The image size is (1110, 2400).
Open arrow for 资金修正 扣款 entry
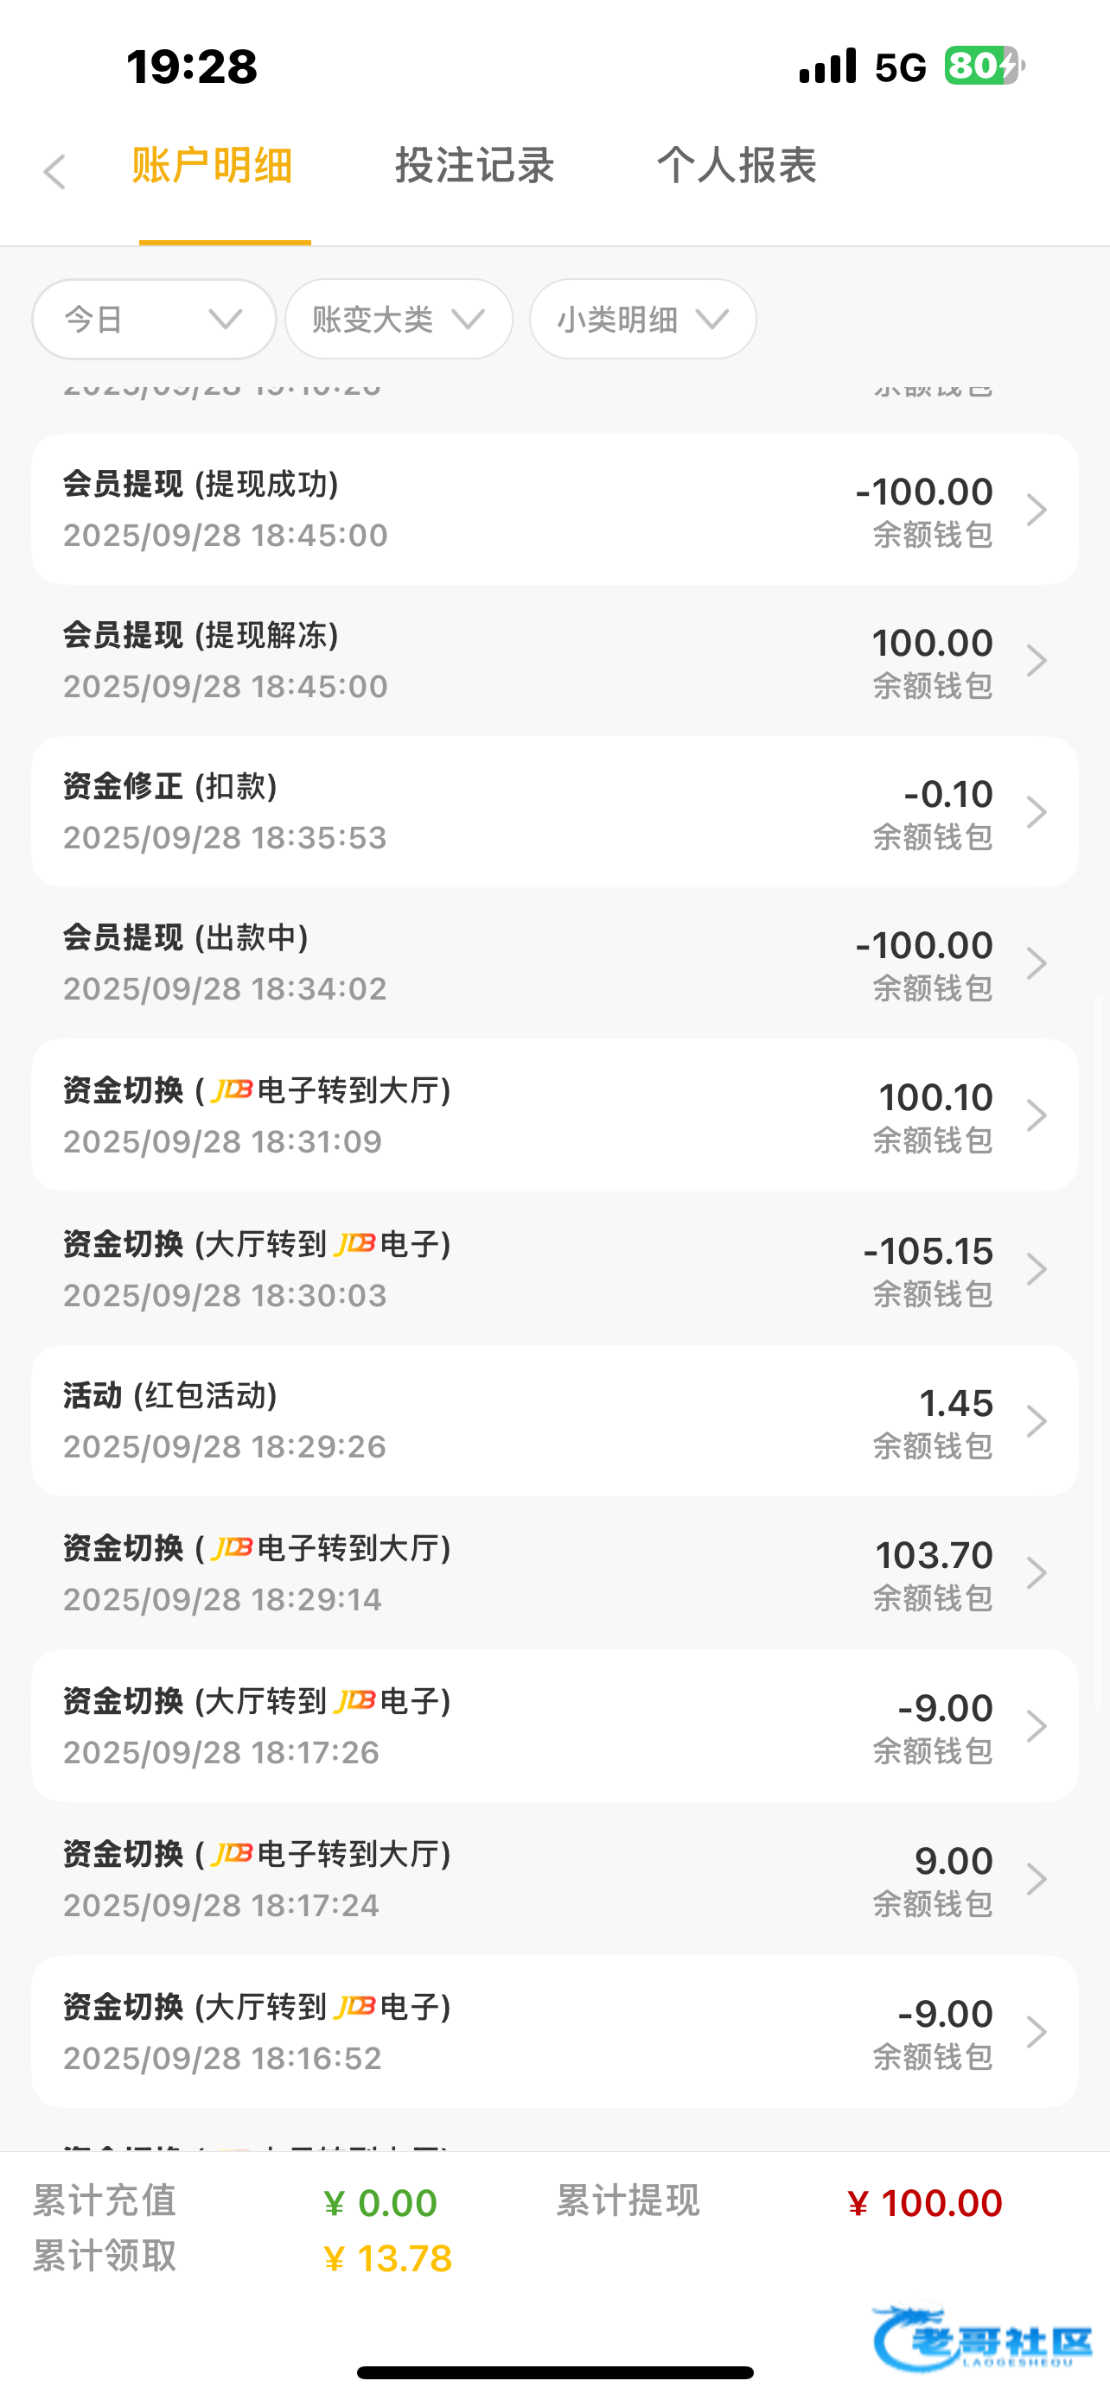[x=1036, y=812]
